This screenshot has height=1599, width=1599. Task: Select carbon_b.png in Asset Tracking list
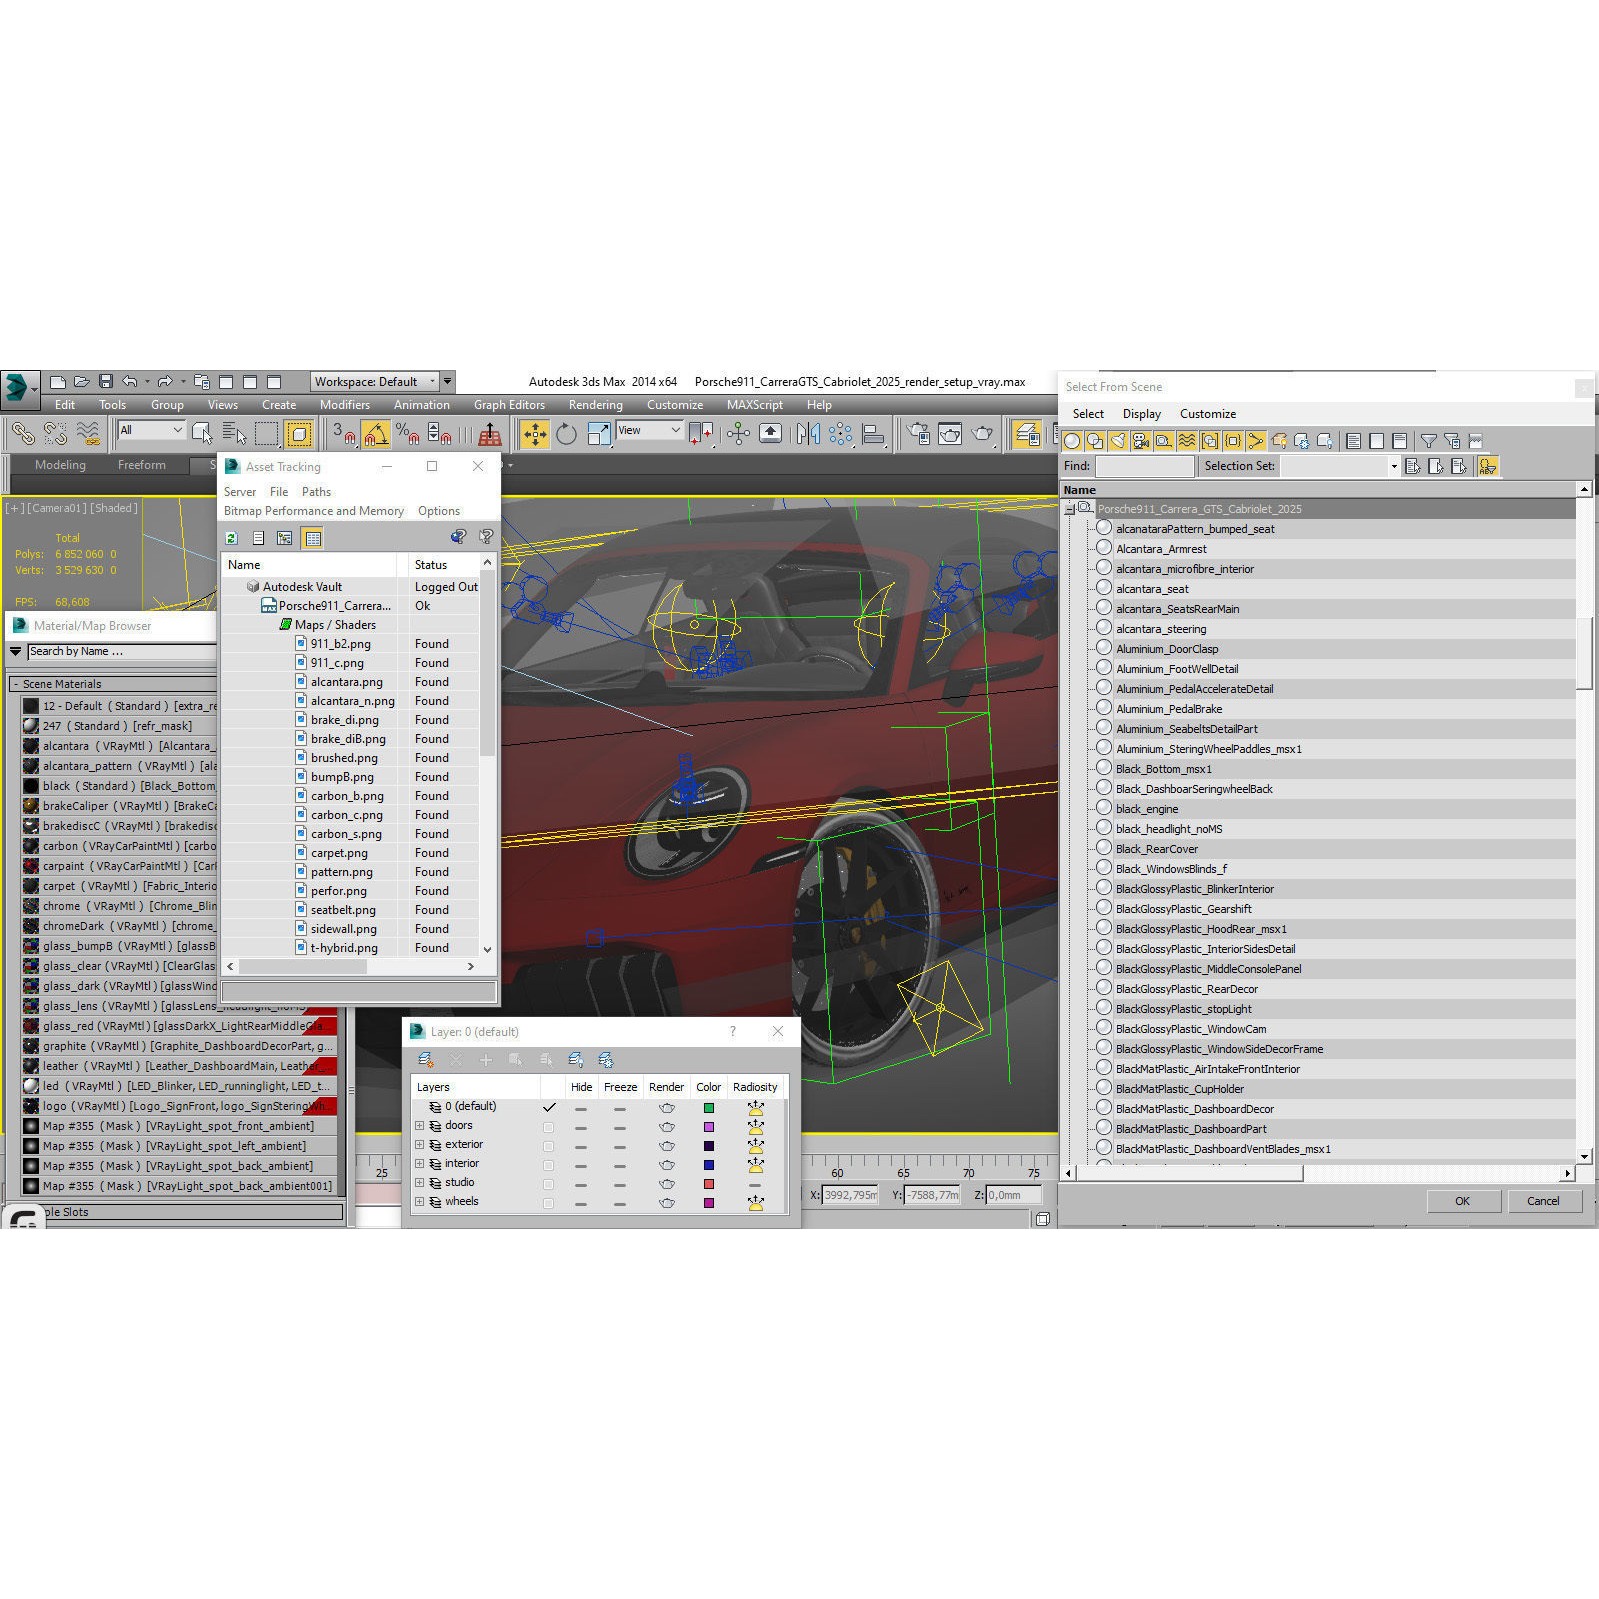coord(347,796)
